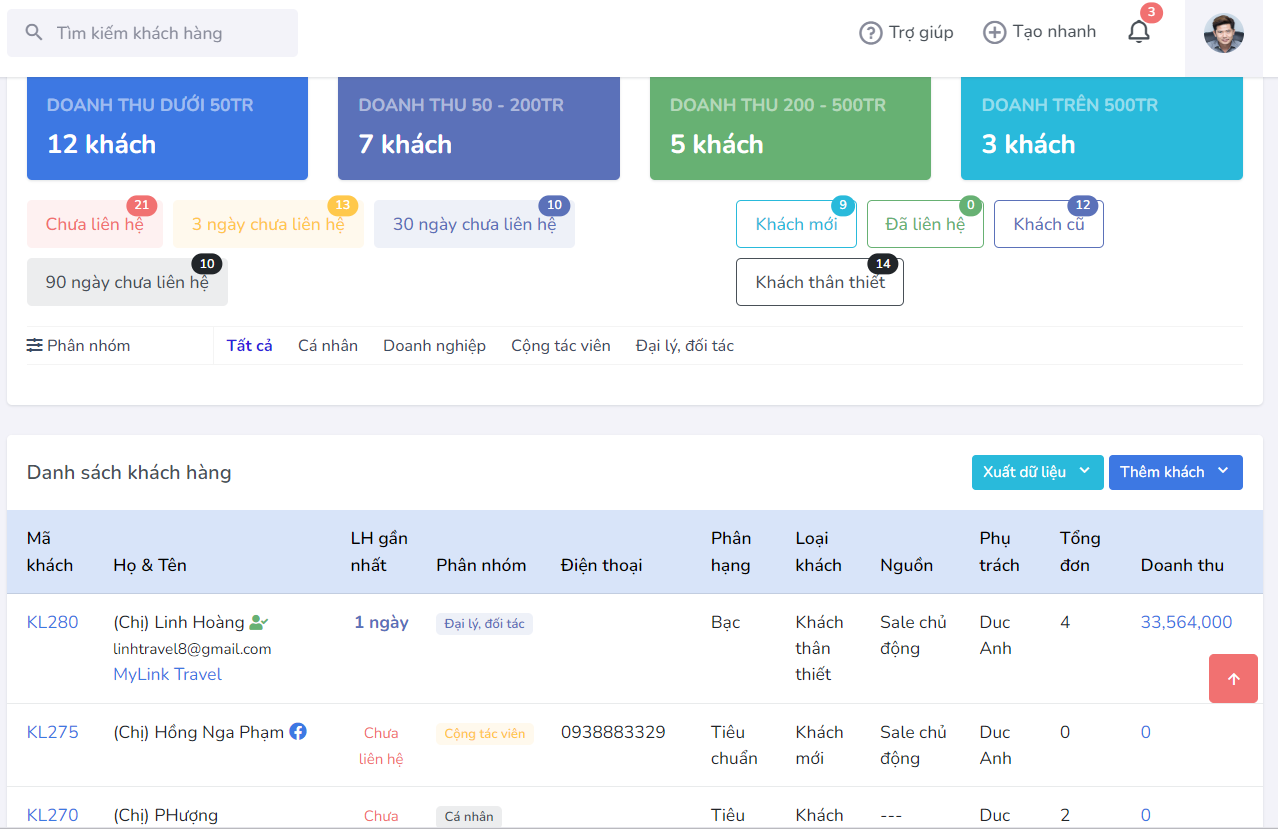This screenshot has height=829, width=1278.
Task: Filter by Chưa liên hệ tag
Action: coord(95,224)
